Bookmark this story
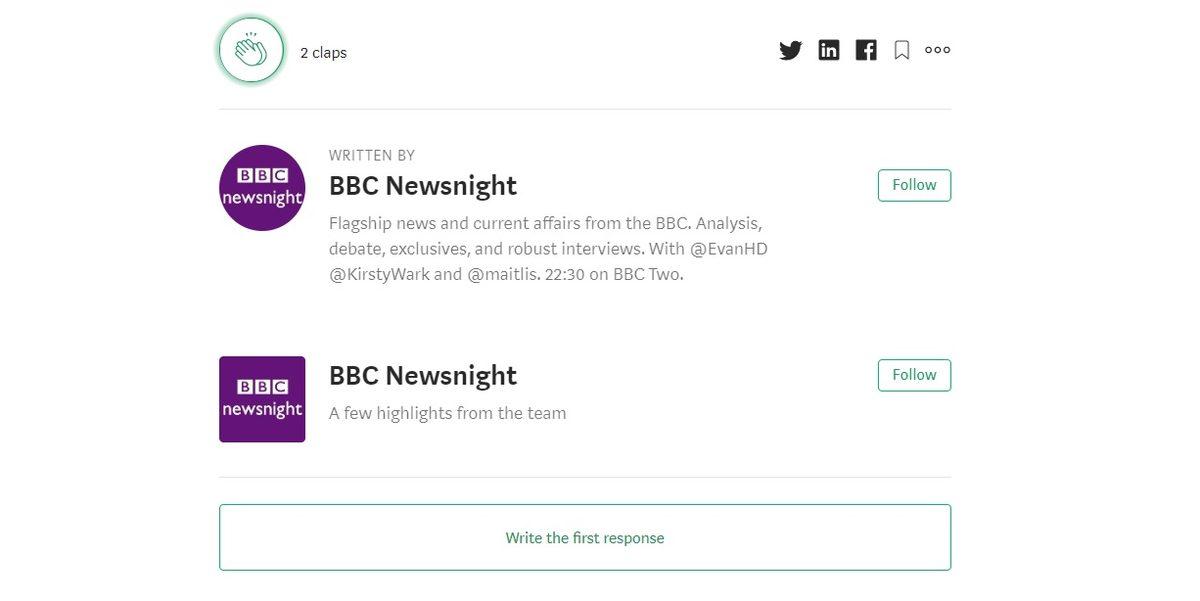The height and width of the screenshot is (601, 1200). (902, 50)
